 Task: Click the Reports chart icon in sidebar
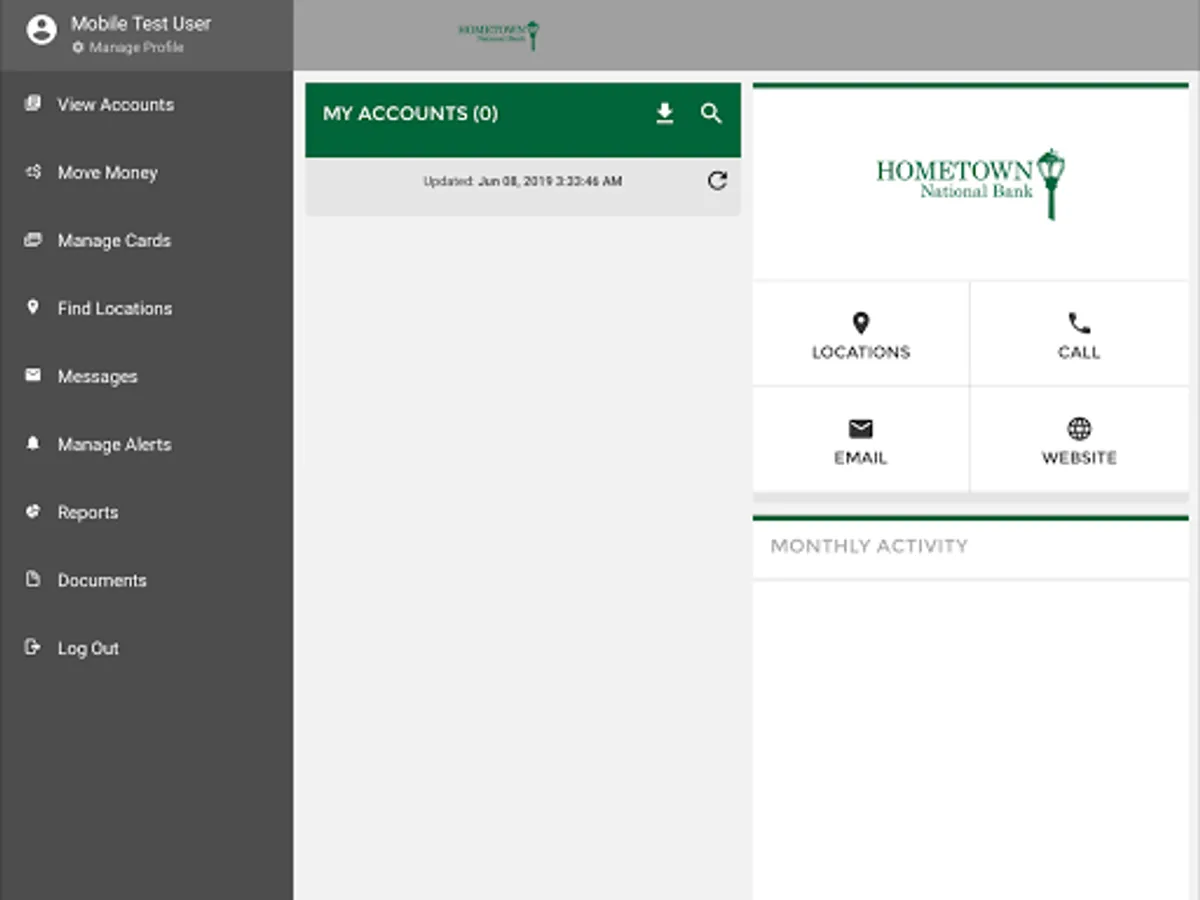coord(33,512)
